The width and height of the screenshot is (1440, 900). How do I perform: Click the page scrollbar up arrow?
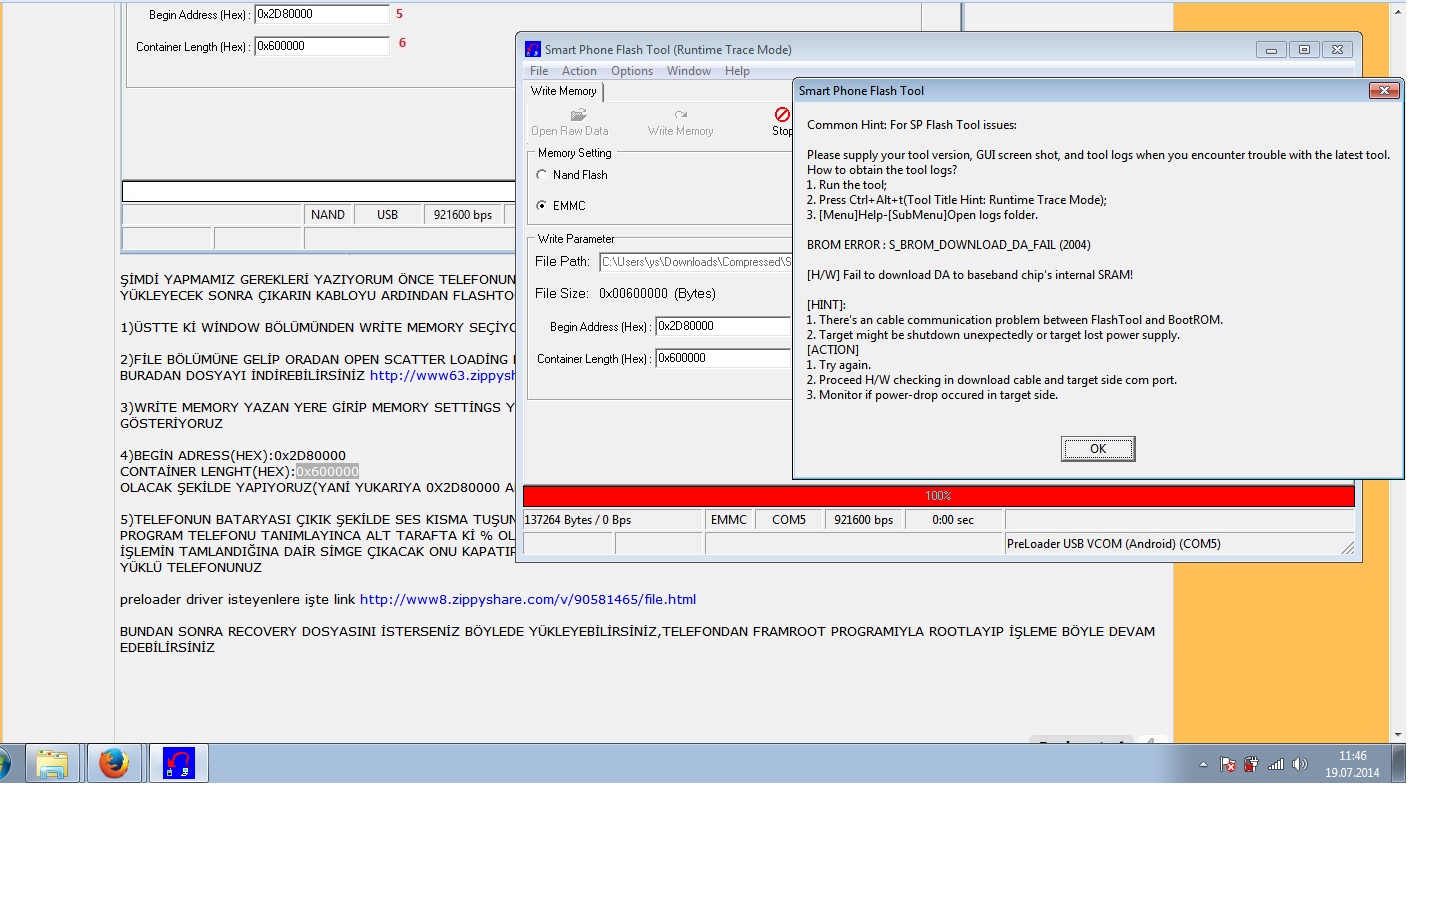click(x=1397, y=12)
